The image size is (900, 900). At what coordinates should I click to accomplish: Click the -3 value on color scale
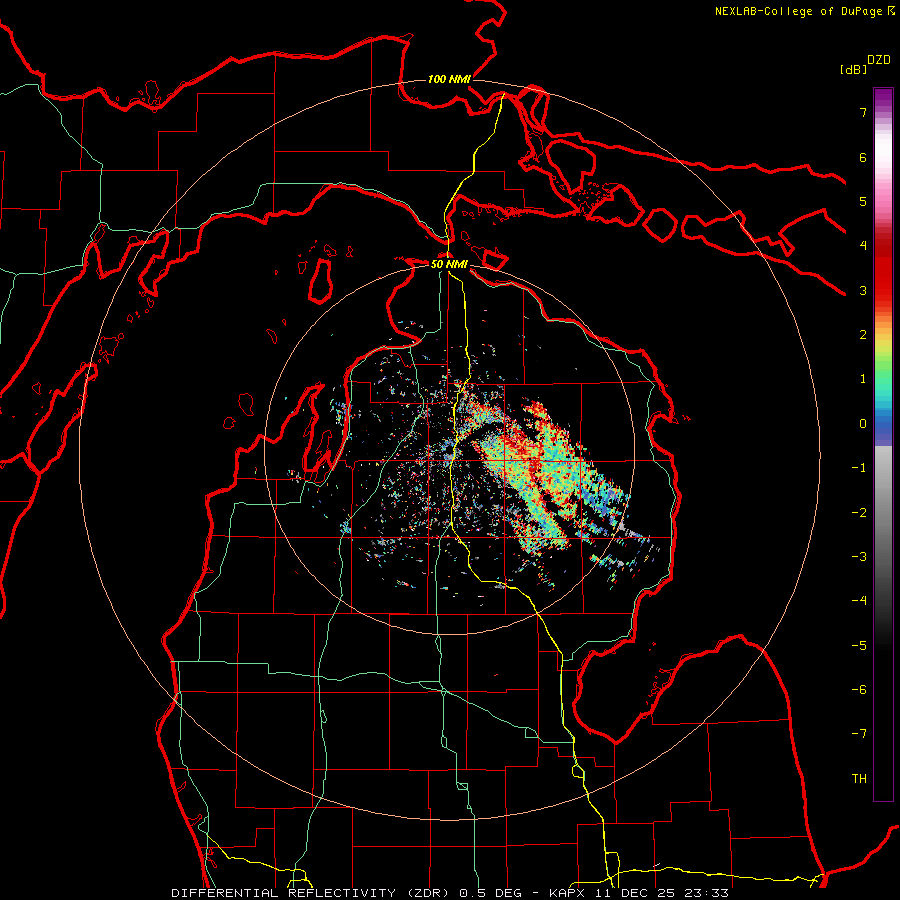pyautogui.click(x=859, y=557)
